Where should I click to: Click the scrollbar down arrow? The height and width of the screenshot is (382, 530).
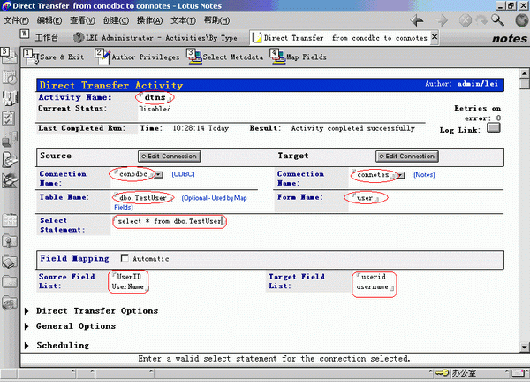point(524,347)
